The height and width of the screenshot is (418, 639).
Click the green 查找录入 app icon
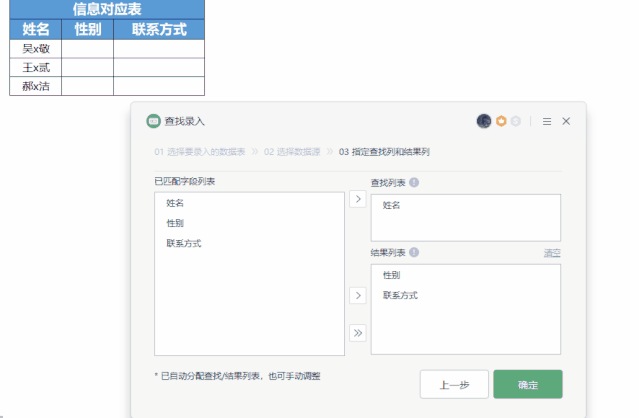click(x=153, y=121)
